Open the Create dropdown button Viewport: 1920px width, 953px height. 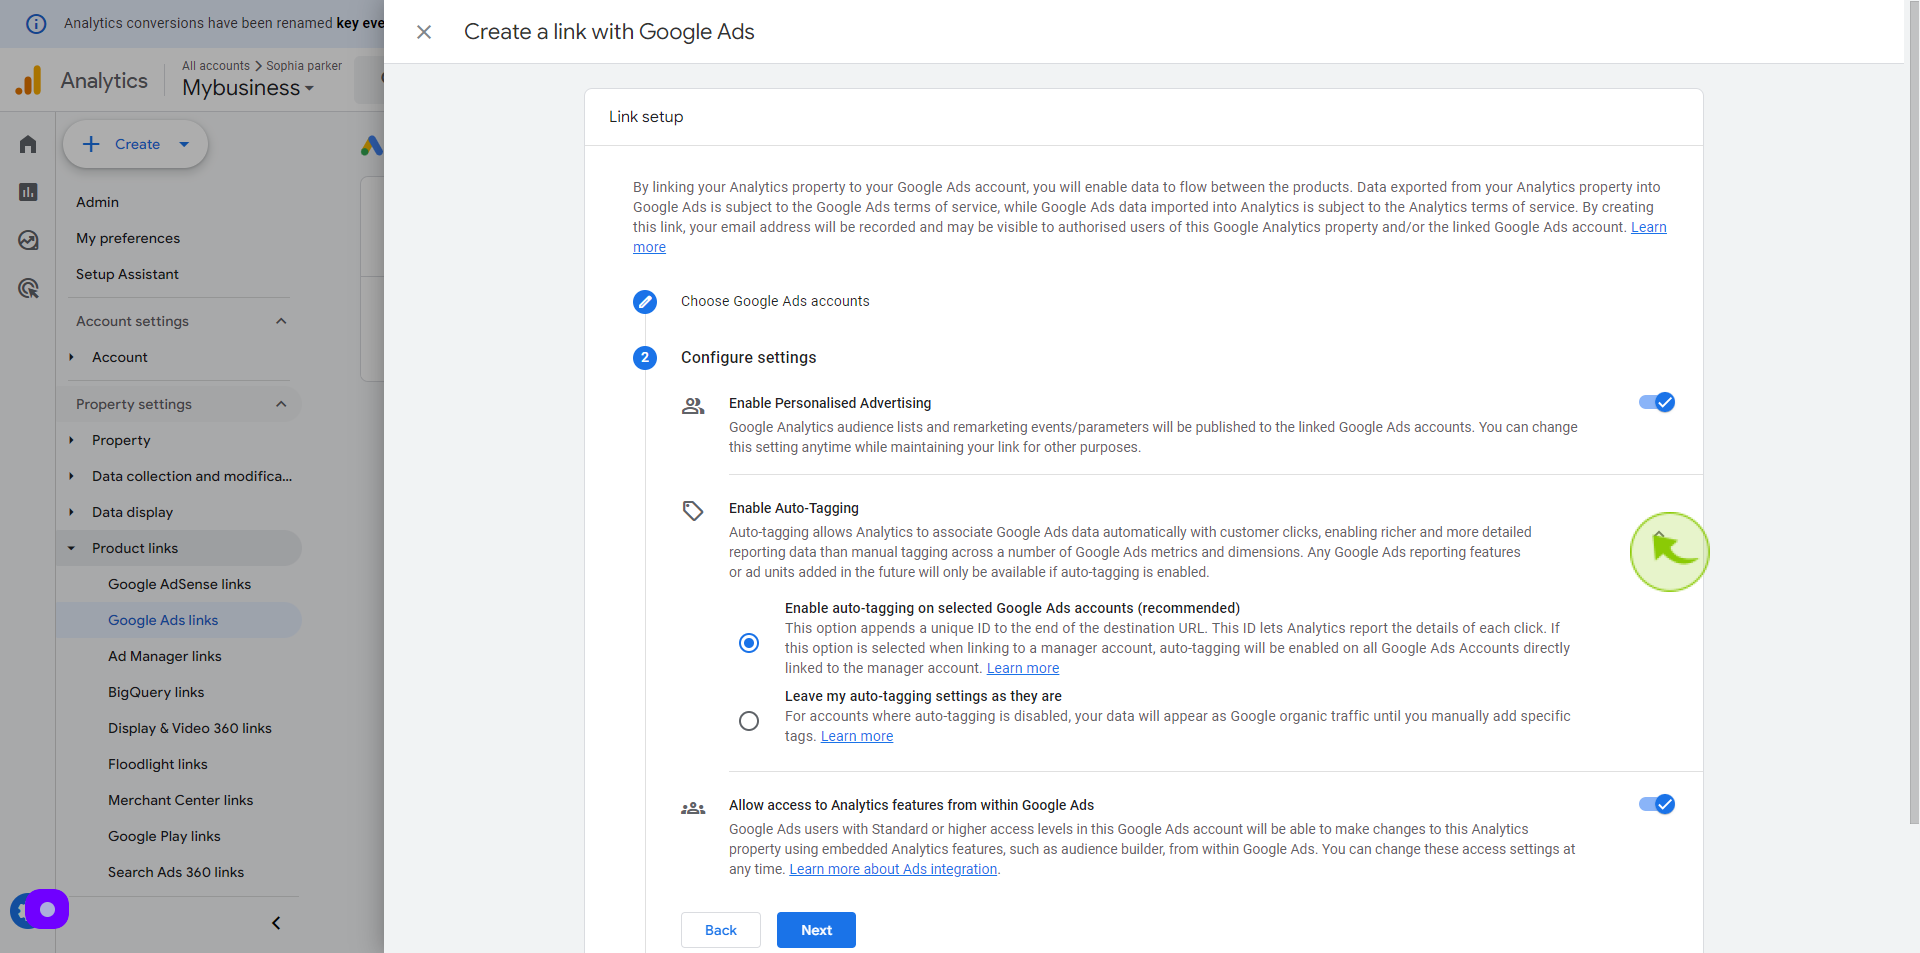[x=136, y=144]
